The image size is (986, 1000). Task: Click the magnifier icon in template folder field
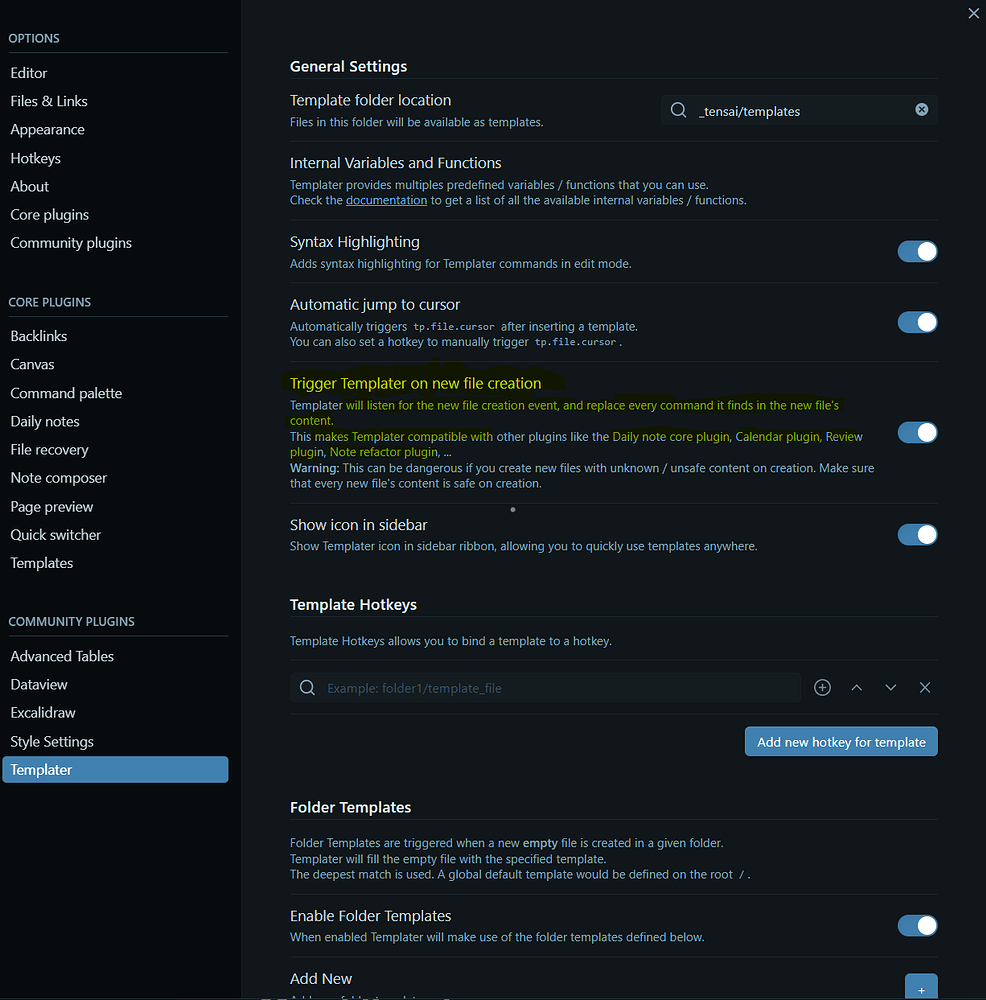[679, 110]
